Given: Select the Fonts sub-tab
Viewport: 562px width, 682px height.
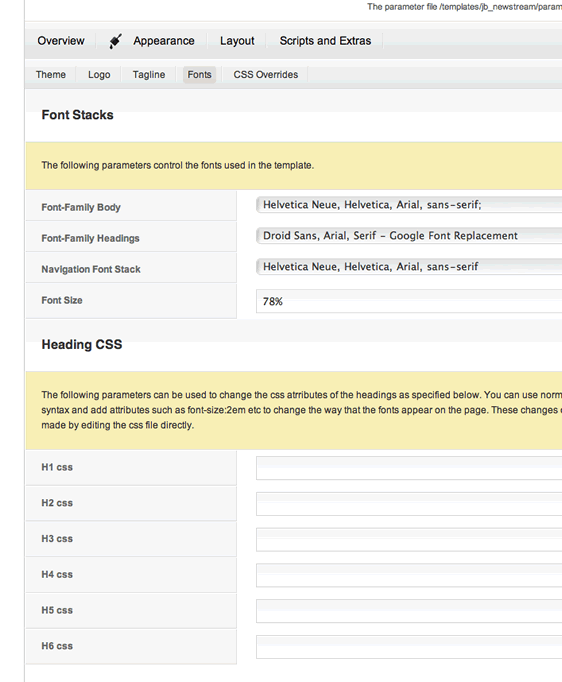Looking at the screenshot, I should [200, 75].
